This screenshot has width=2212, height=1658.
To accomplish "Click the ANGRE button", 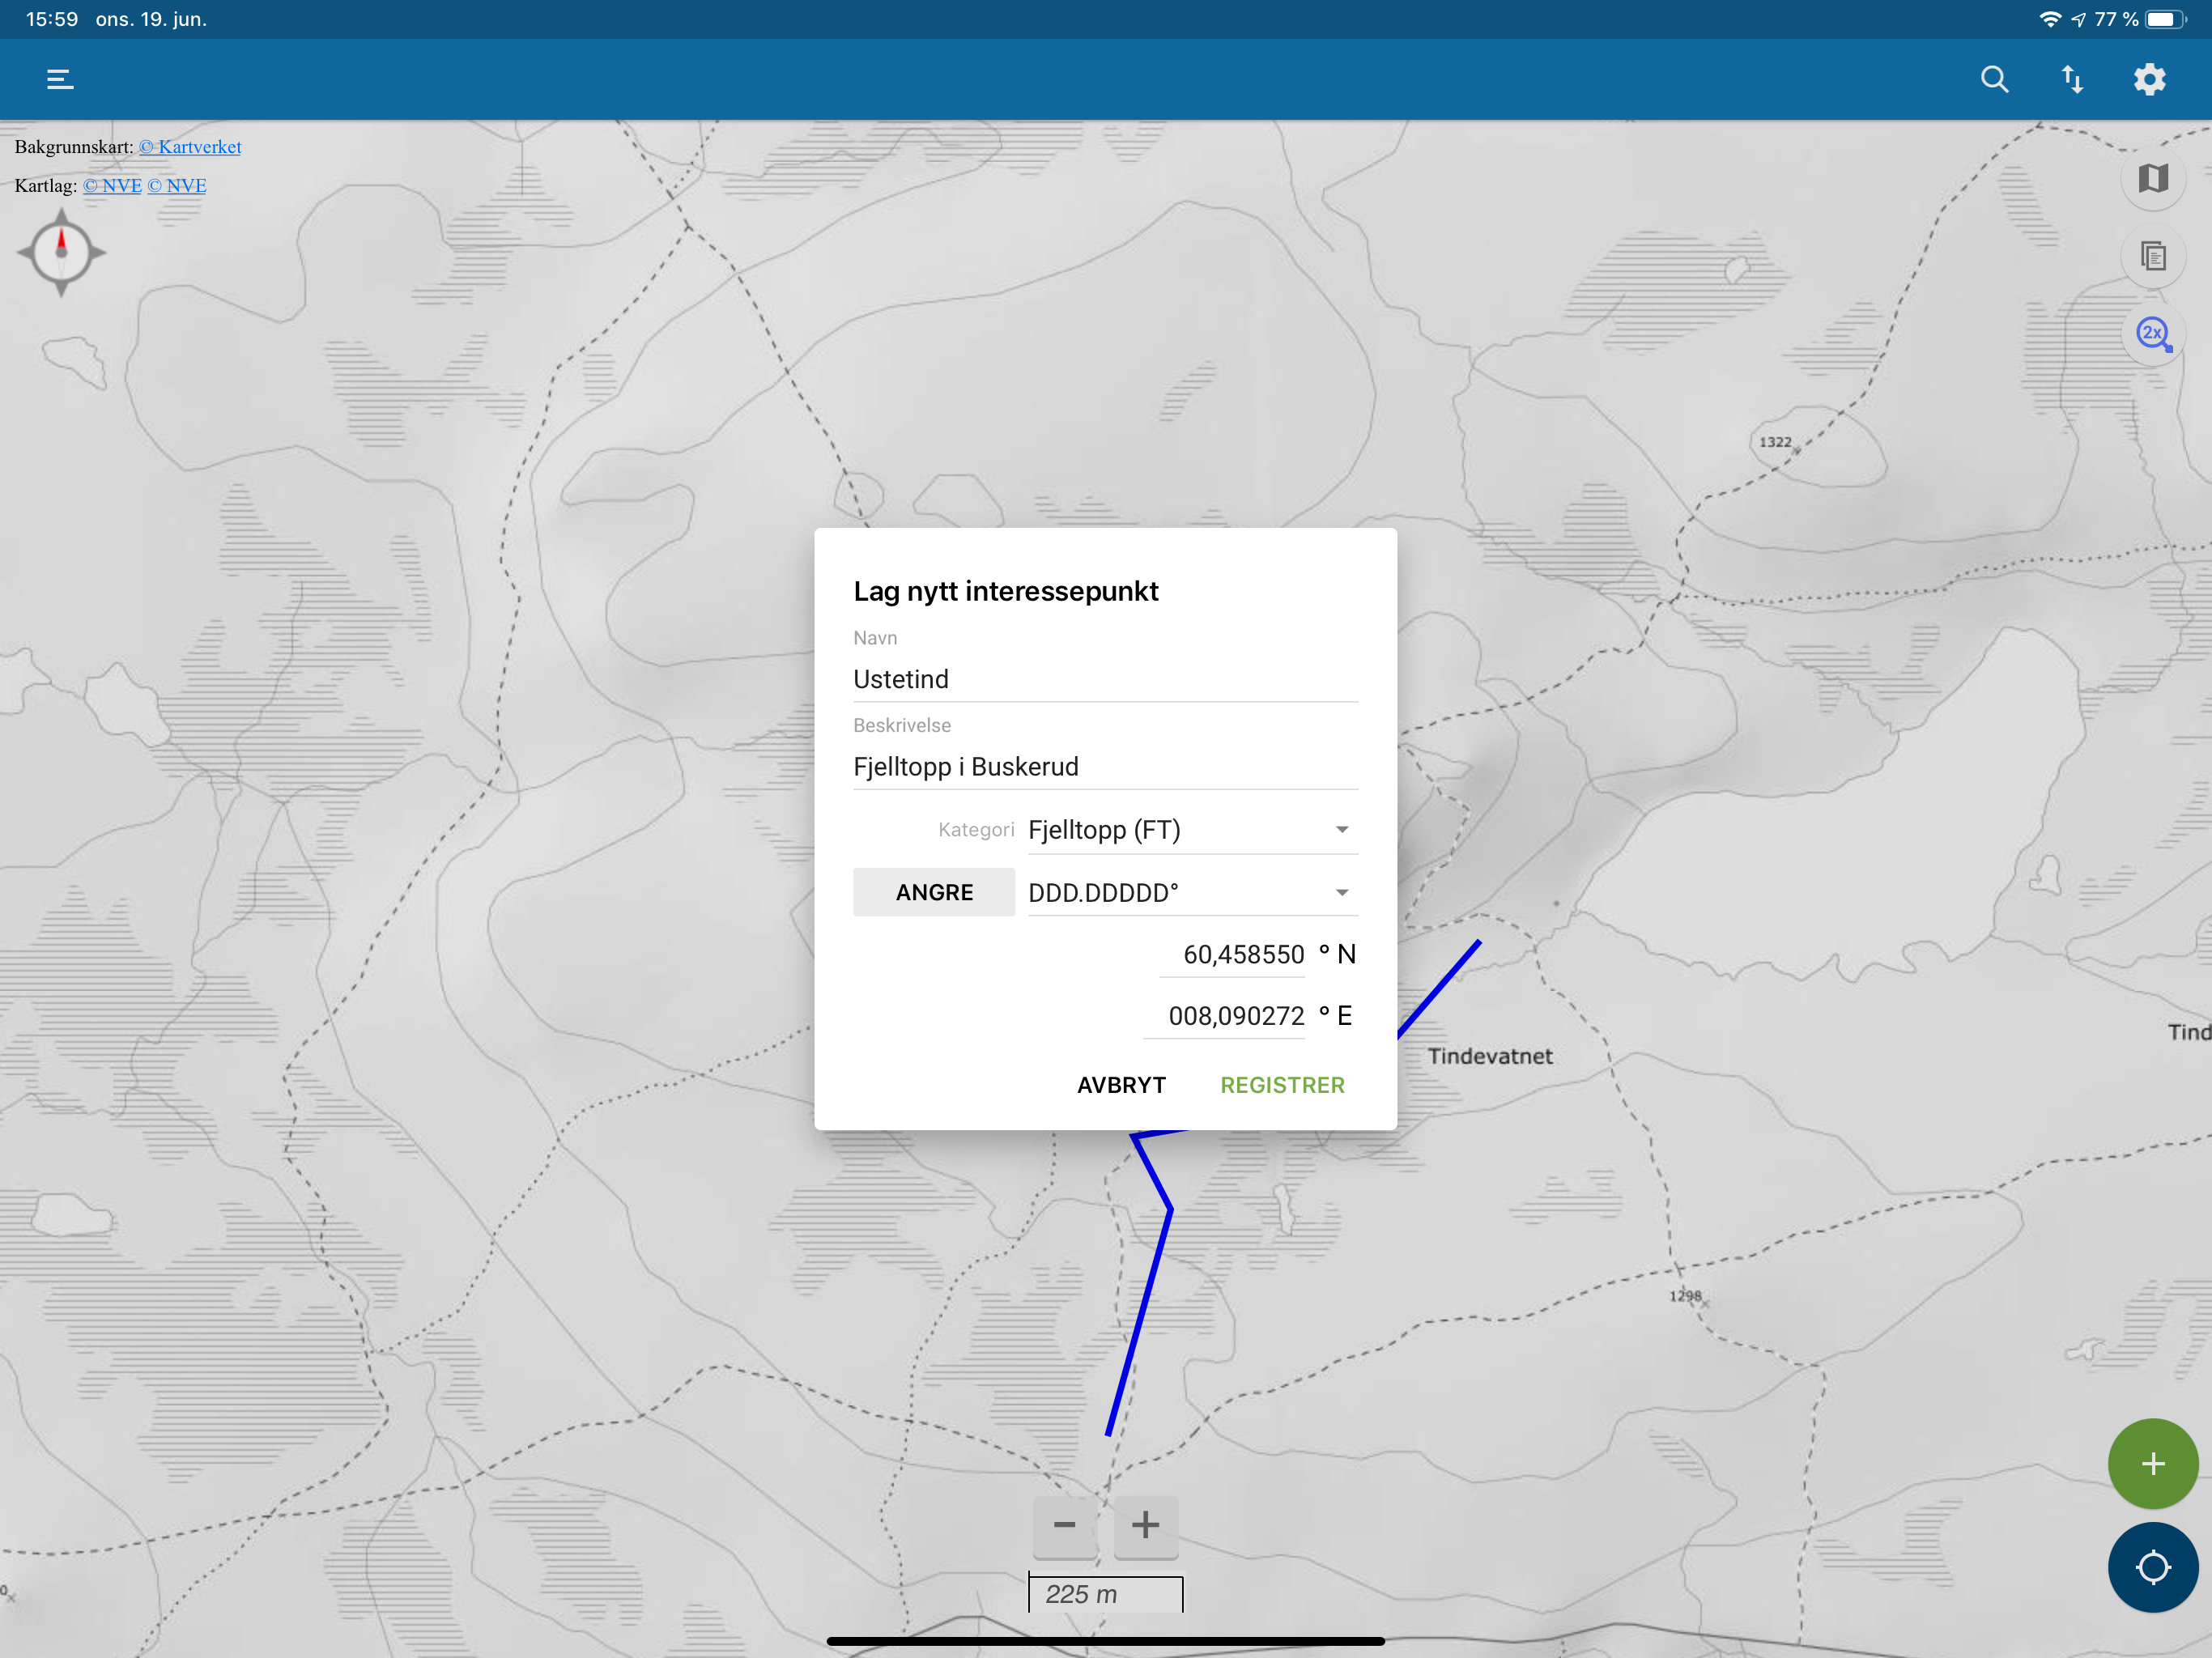I will pos(934,892).
